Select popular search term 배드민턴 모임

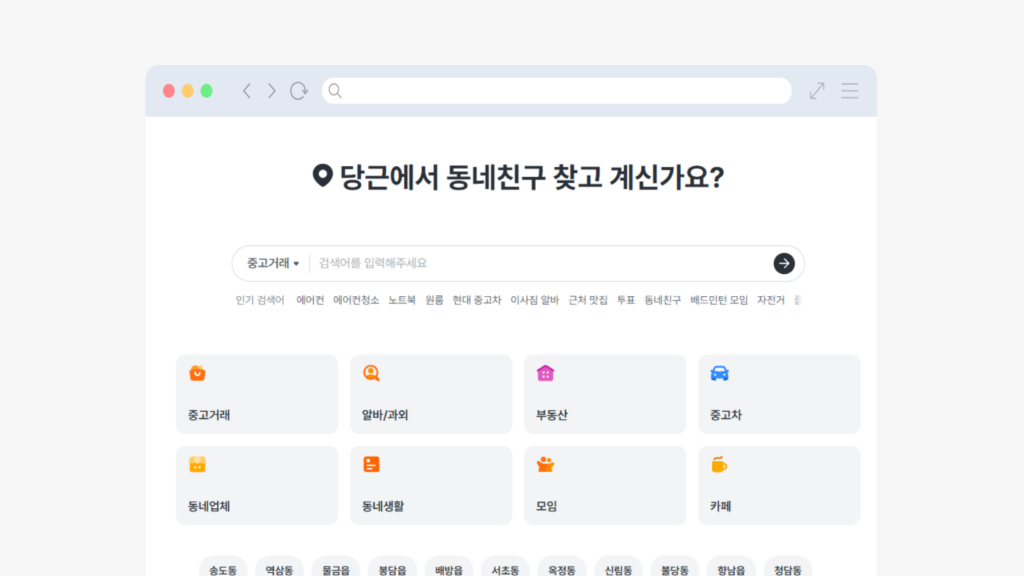719,300
